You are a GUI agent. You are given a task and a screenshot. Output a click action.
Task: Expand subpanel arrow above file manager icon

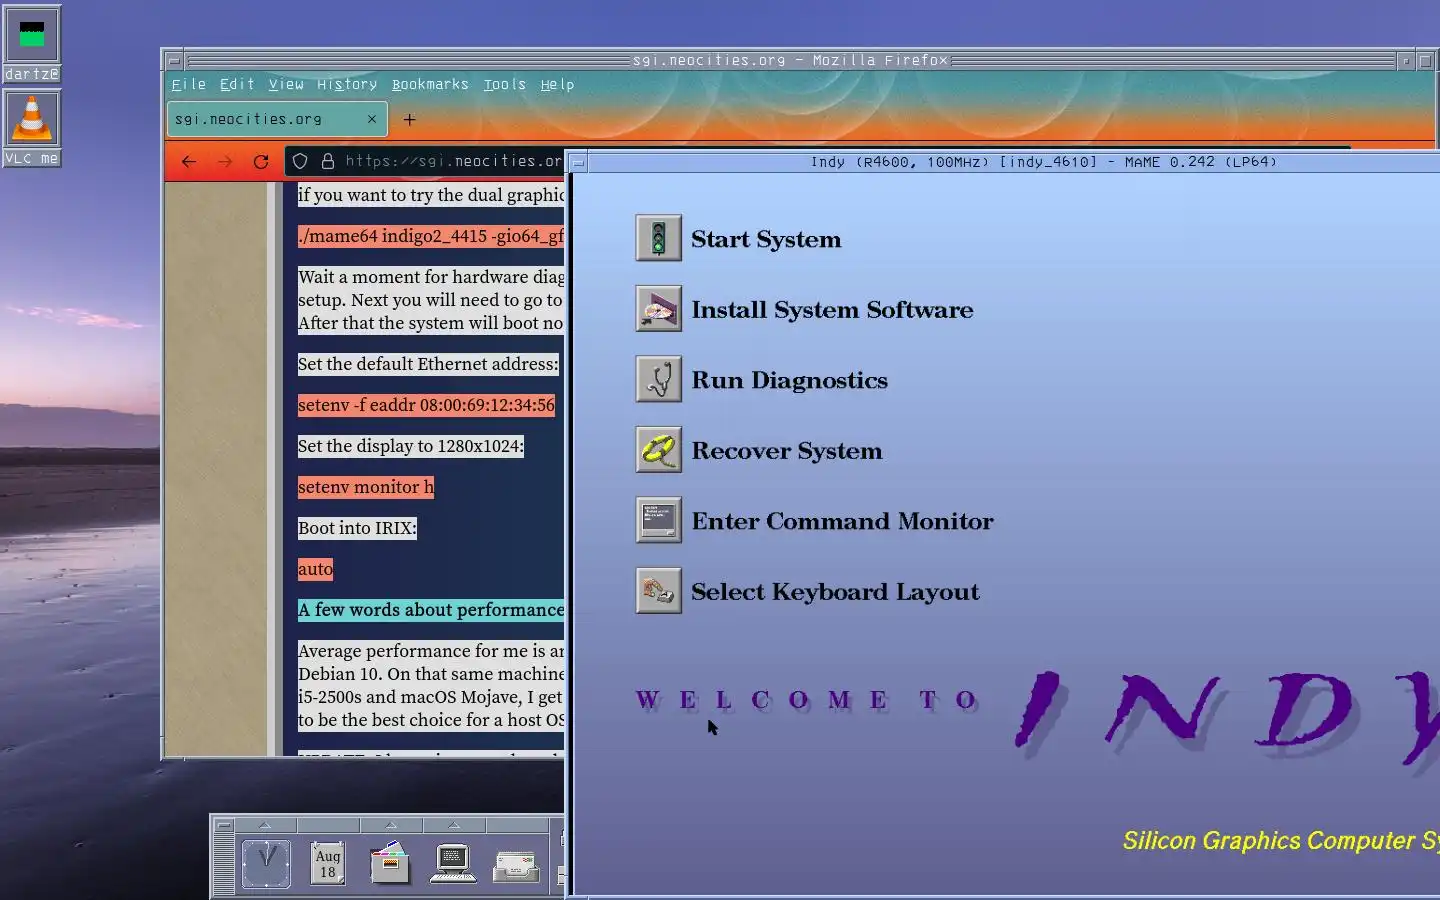tap(391, 825)
